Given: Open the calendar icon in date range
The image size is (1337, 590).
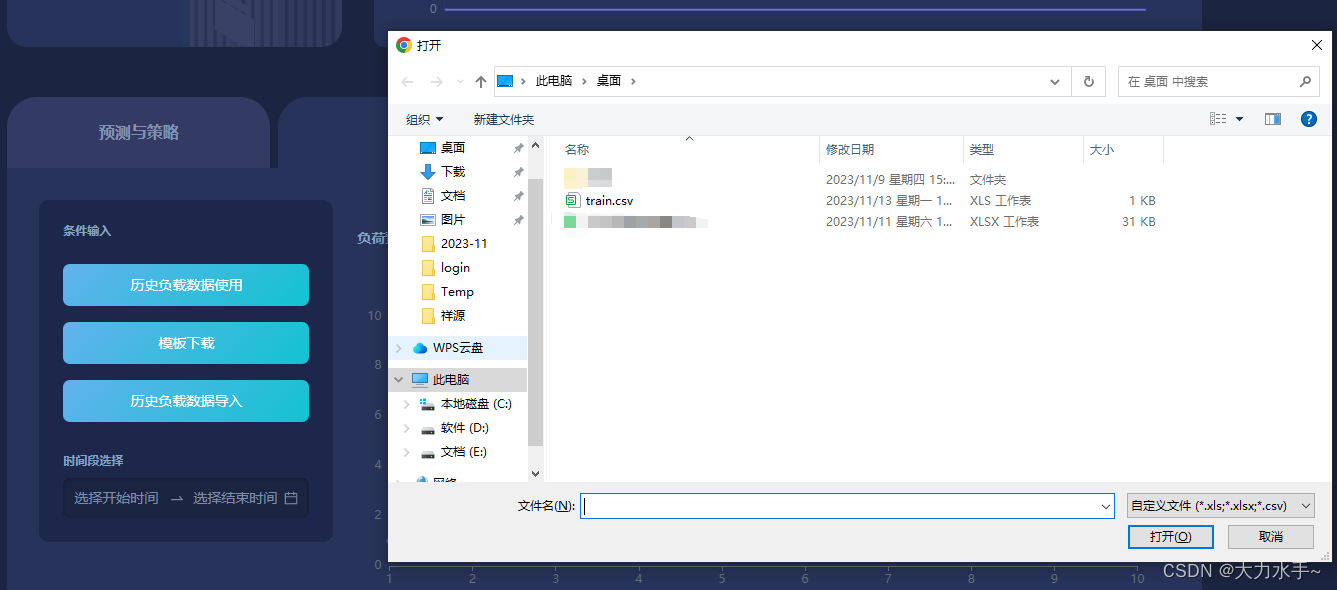Looking at the screenshot, I should [x=291, y=498].
